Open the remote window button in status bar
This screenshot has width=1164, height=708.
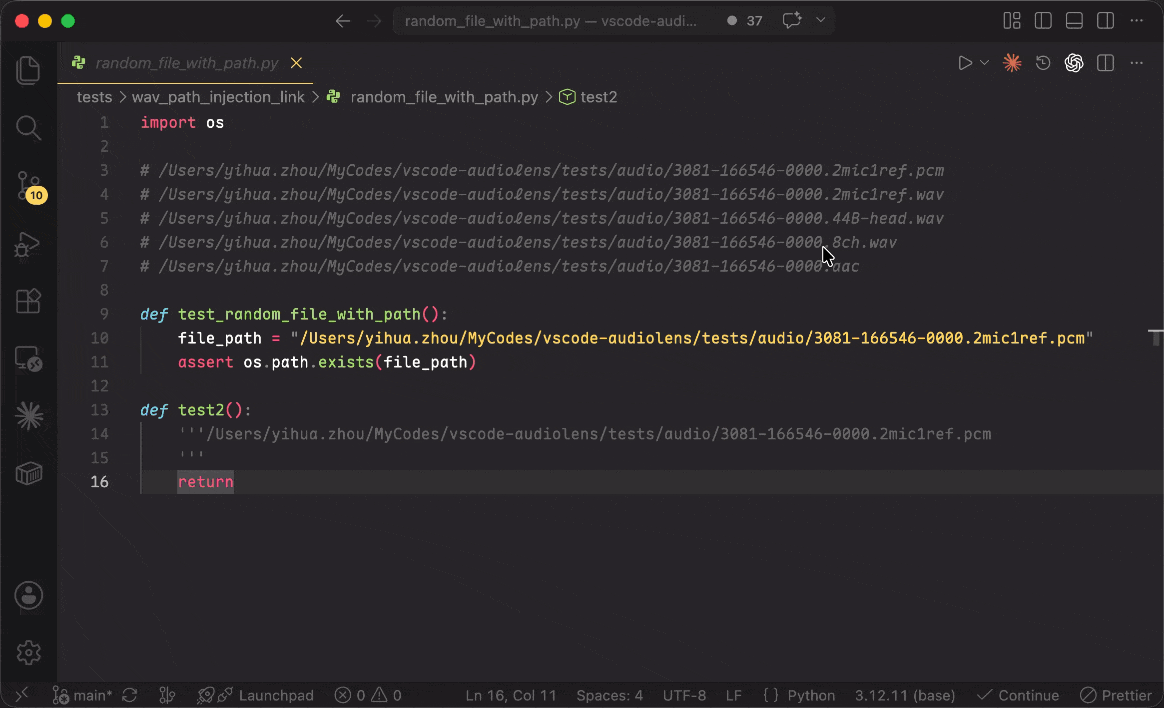click(22, 695)
